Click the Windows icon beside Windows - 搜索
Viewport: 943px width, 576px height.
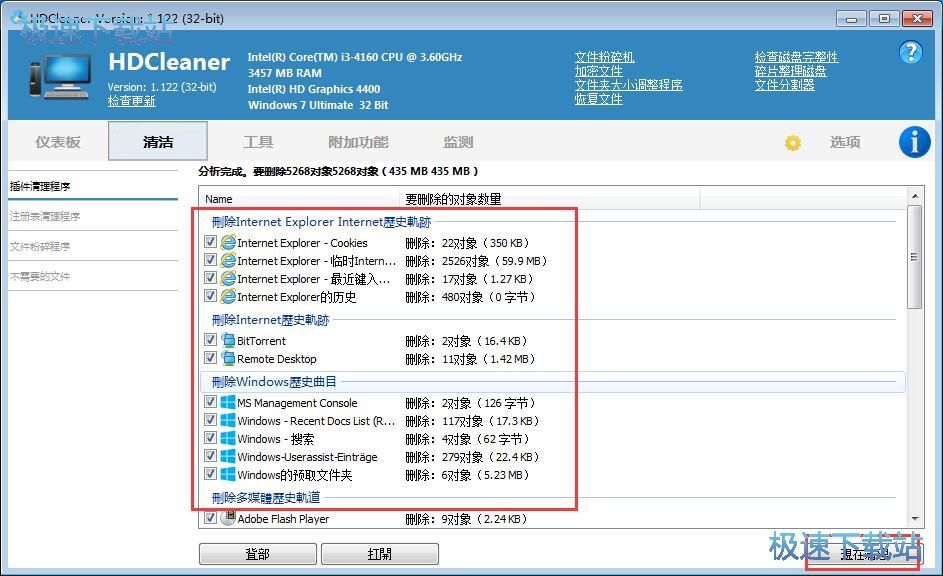(x=228, y=438)
